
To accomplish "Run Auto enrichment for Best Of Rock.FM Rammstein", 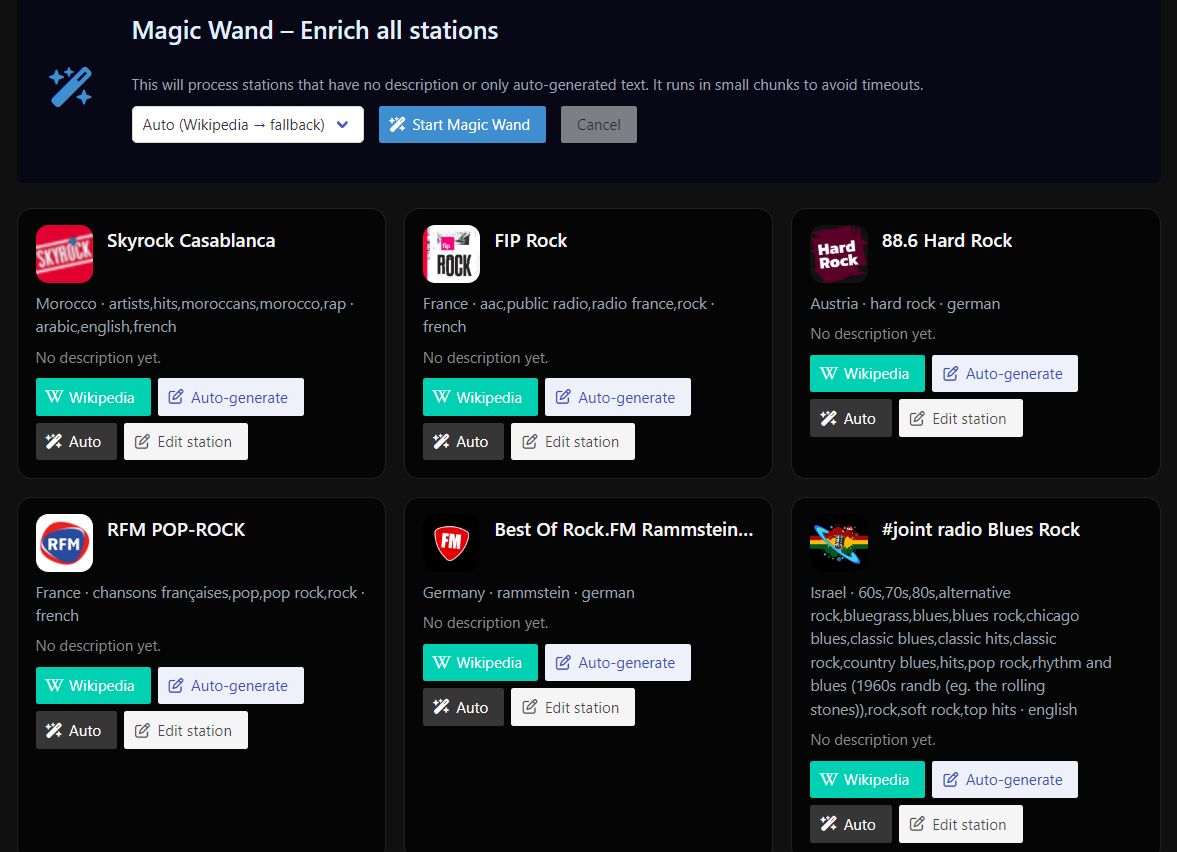I will tap(463, 707).
